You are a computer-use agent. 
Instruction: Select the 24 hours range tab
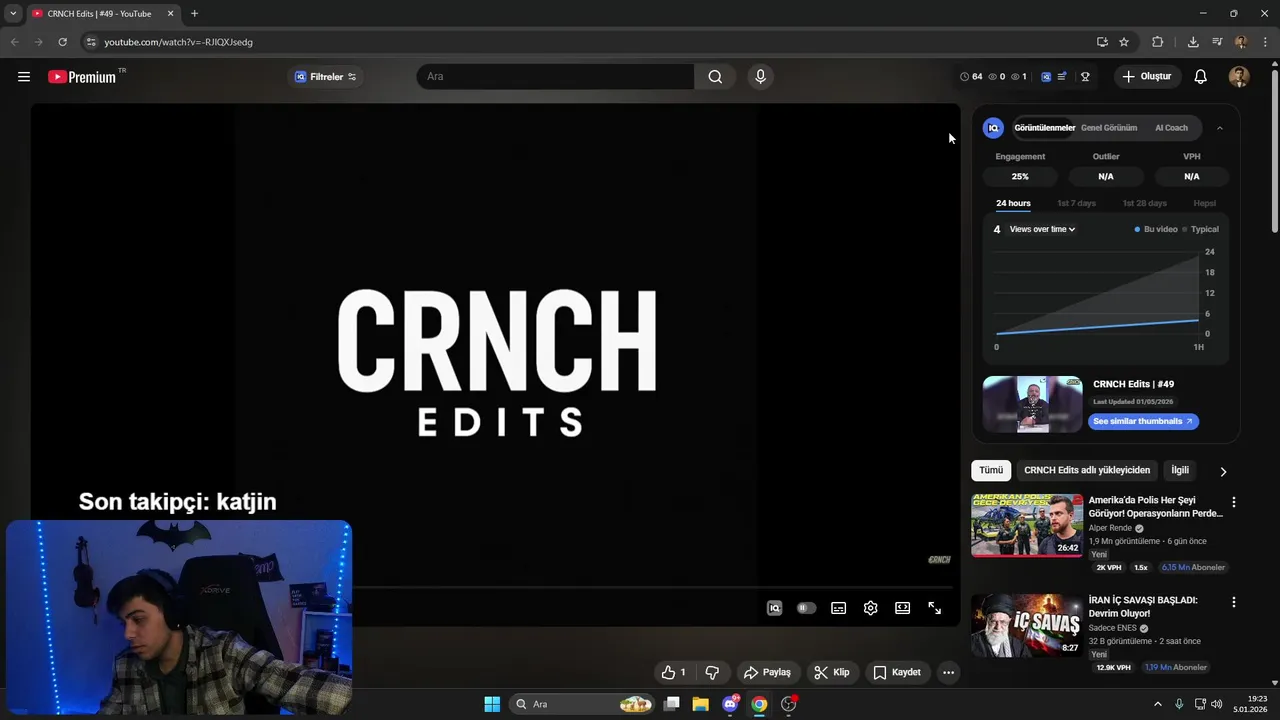(x=1013, y=203)
